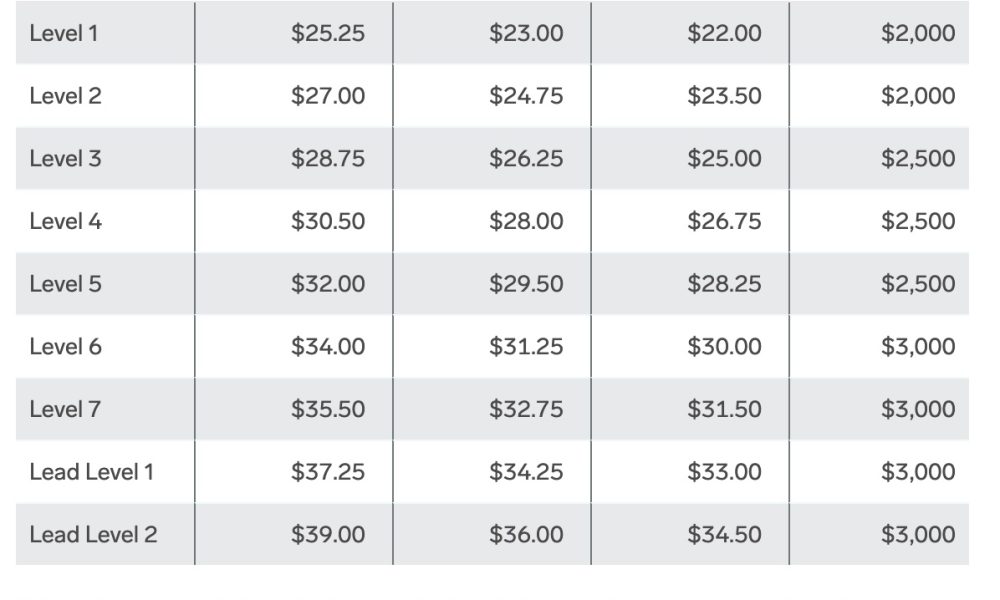Select the Level 5 row label
Screen dimensions: 1000x600
[65, 284]
